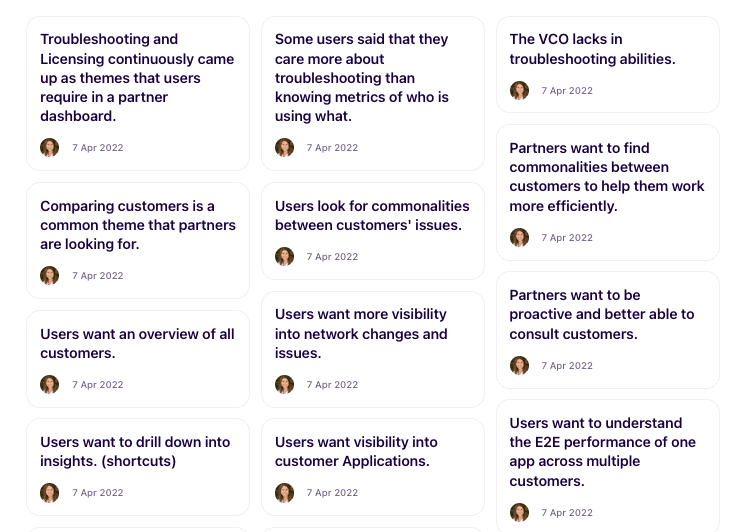Open 'Users want to drill down into insights' card

click(x=138, y=467)
